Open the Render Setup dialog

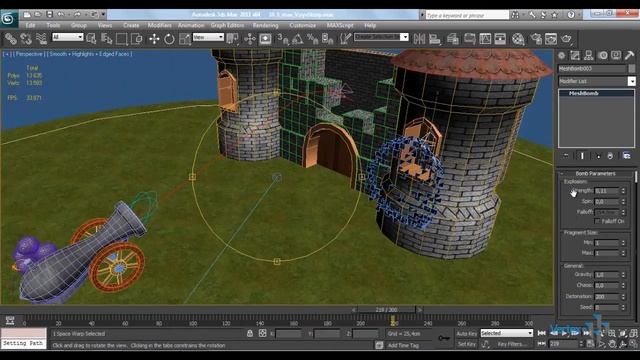point(536,39)
